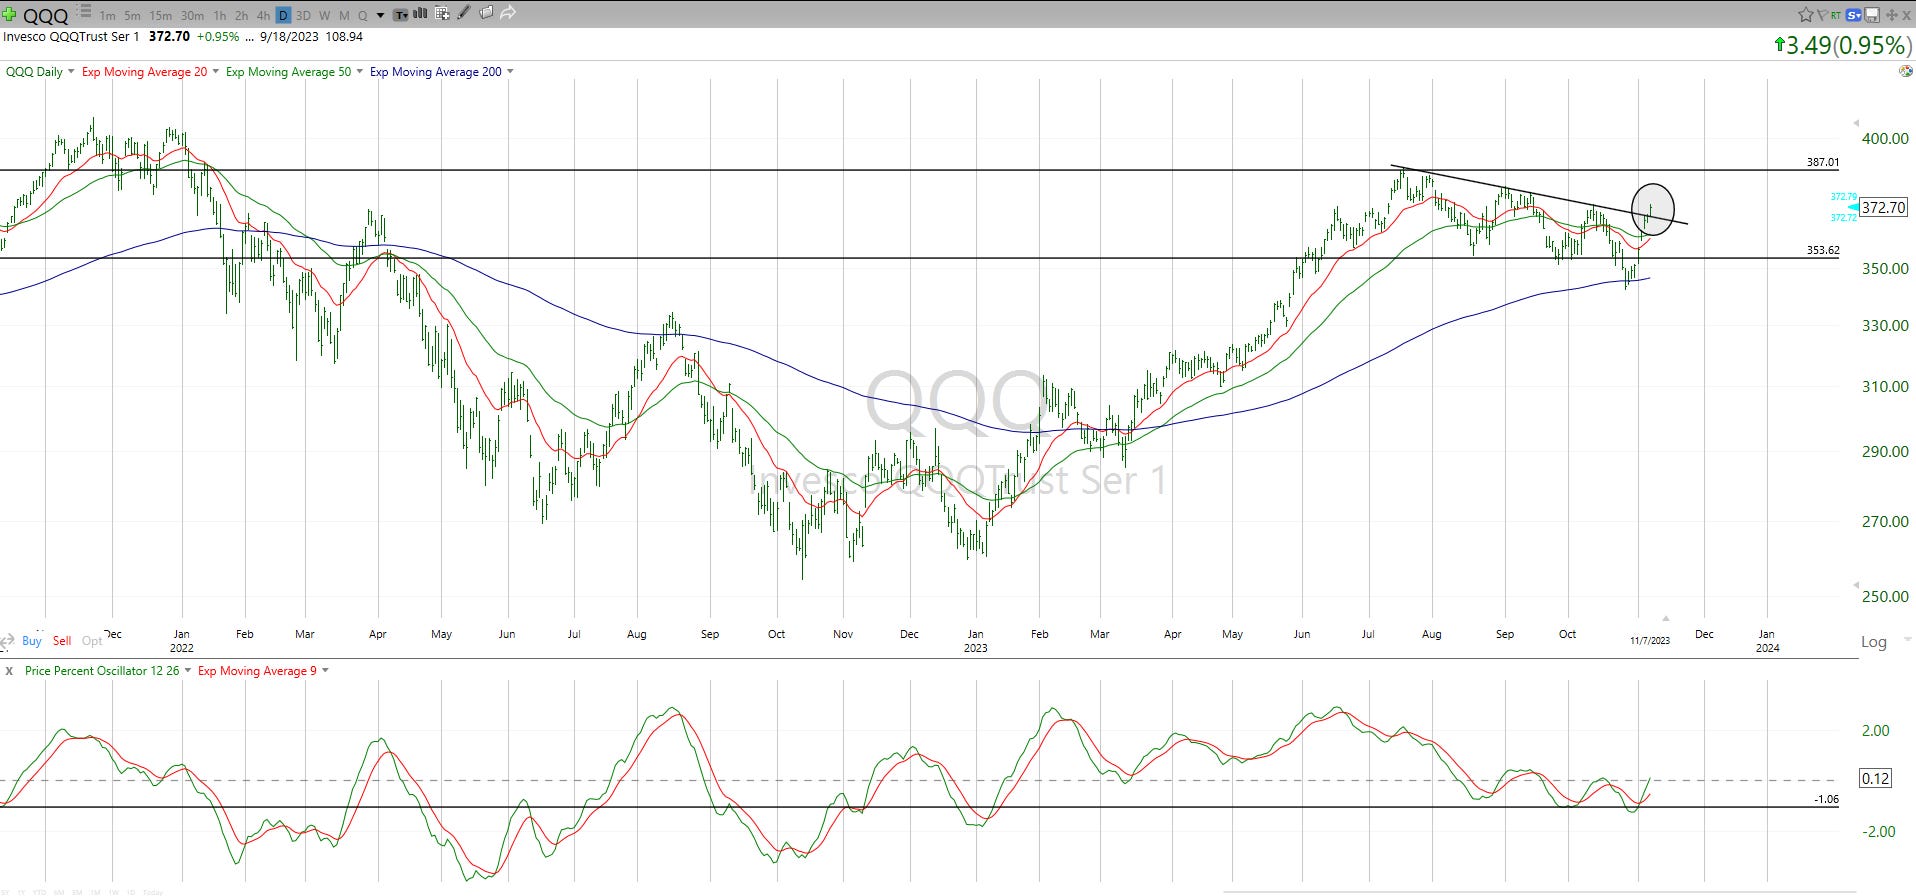Open the blue S dropdown button
Viewport: 1916px width, 896px height.
click(x=1854, y=15)
